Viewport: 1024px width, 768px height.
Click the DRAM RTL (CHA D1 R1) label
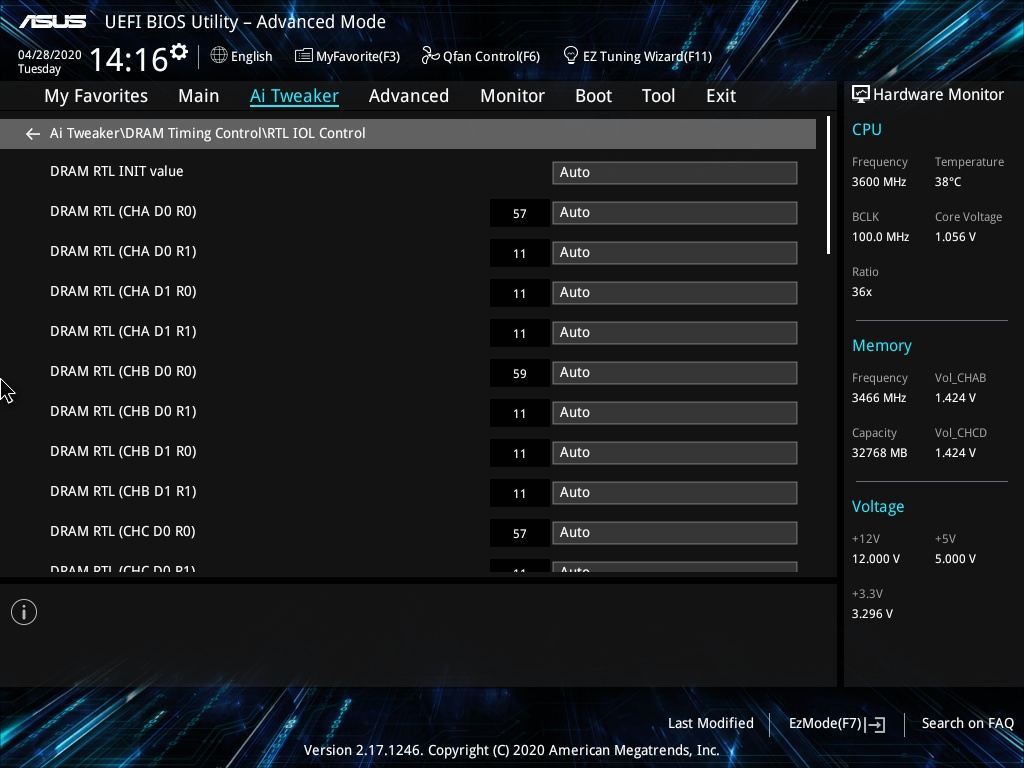click(x=123, y=331)
